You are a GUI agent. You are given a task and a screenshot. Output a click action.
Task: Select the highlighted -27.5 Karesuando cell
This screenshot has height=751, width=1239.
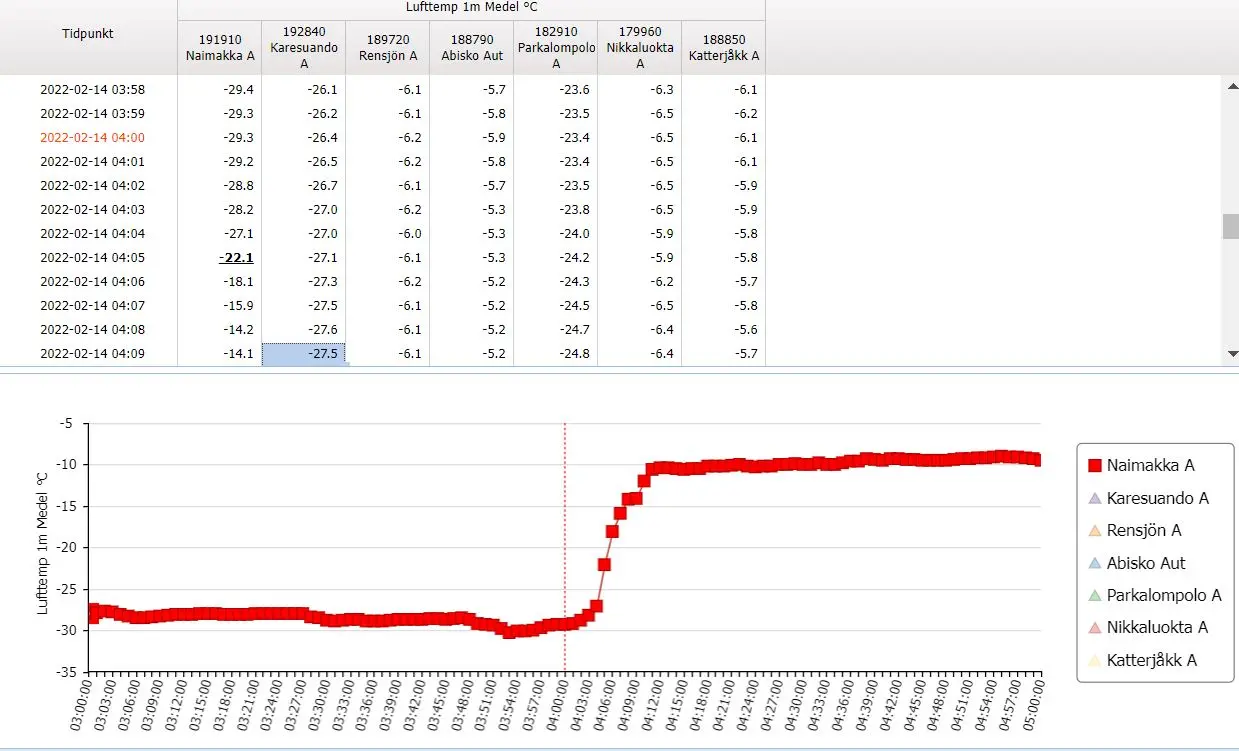point(304,354)
